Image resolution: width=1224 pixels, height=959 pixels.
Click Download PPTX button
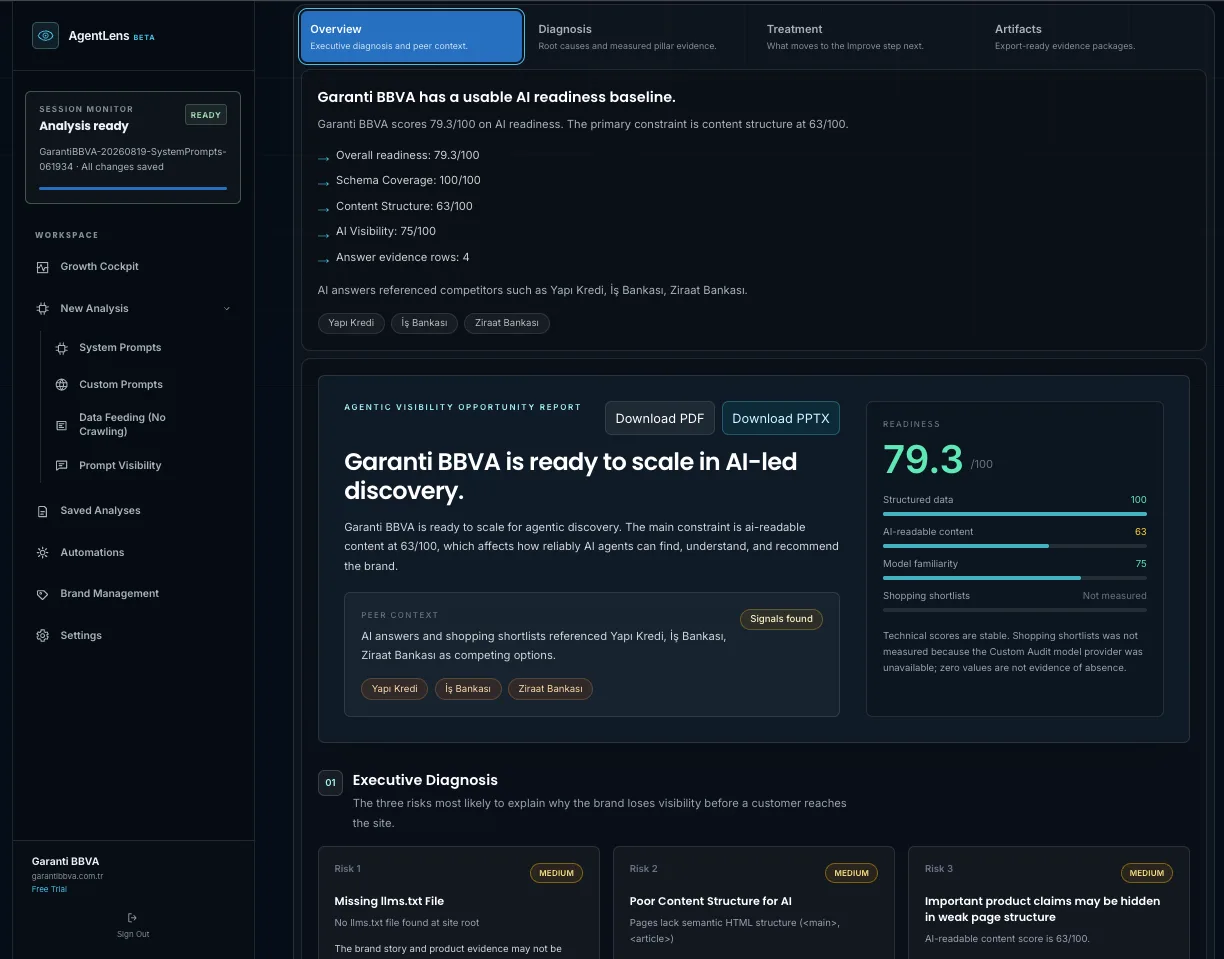[x=781, y=418]
